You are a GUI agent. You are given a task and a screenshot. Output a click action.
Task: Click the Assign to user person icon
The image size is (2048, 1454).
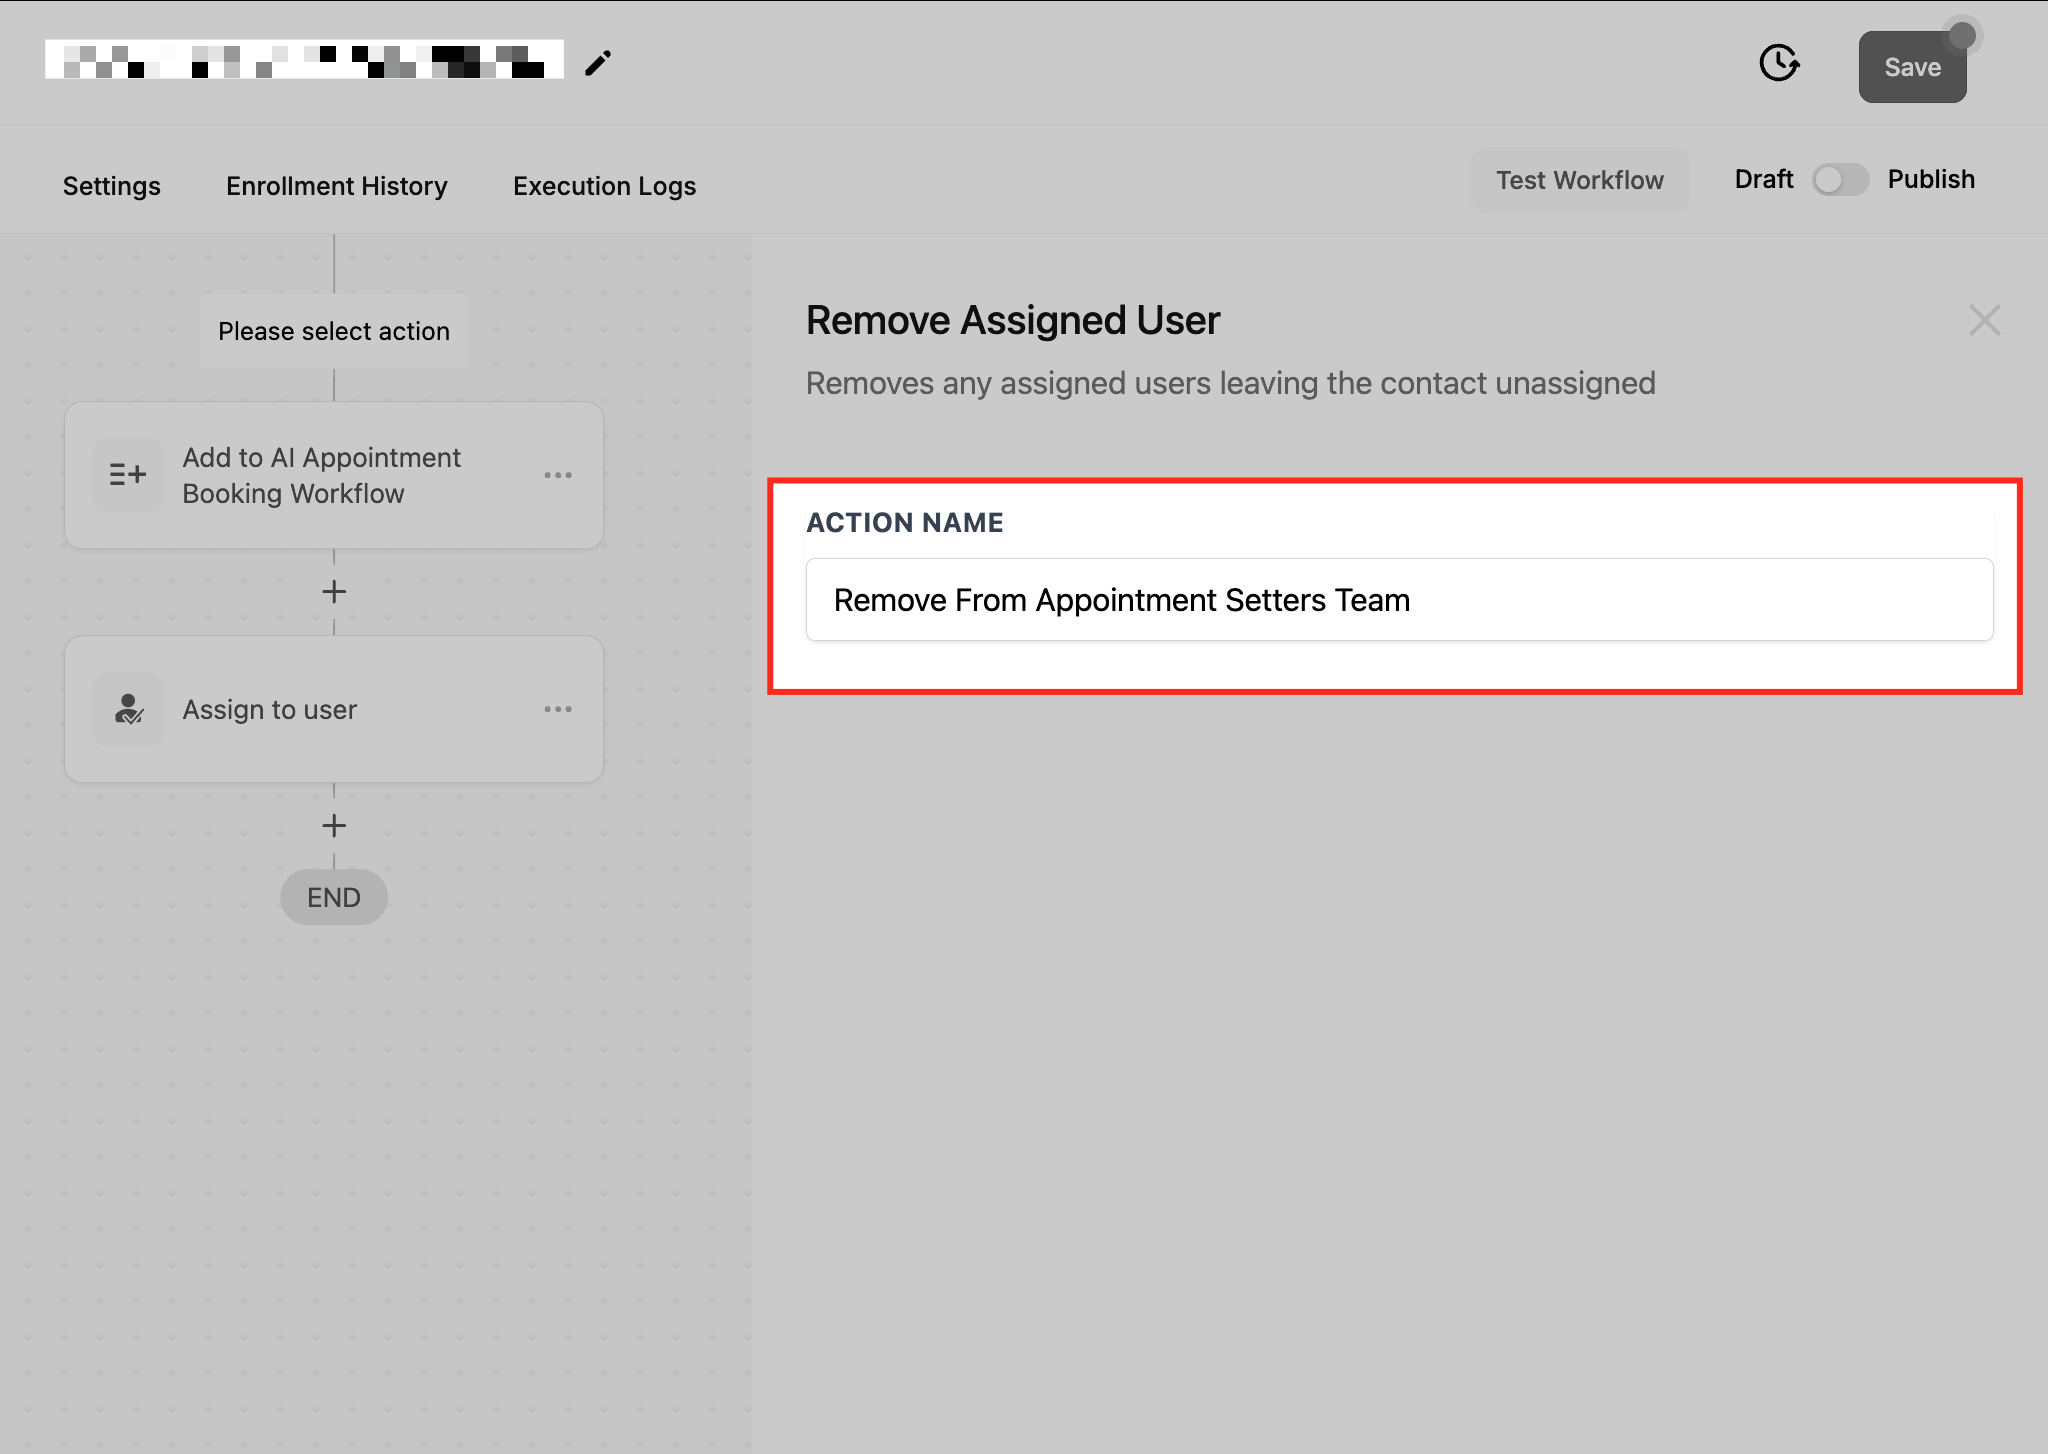click(x=128, y=709)
